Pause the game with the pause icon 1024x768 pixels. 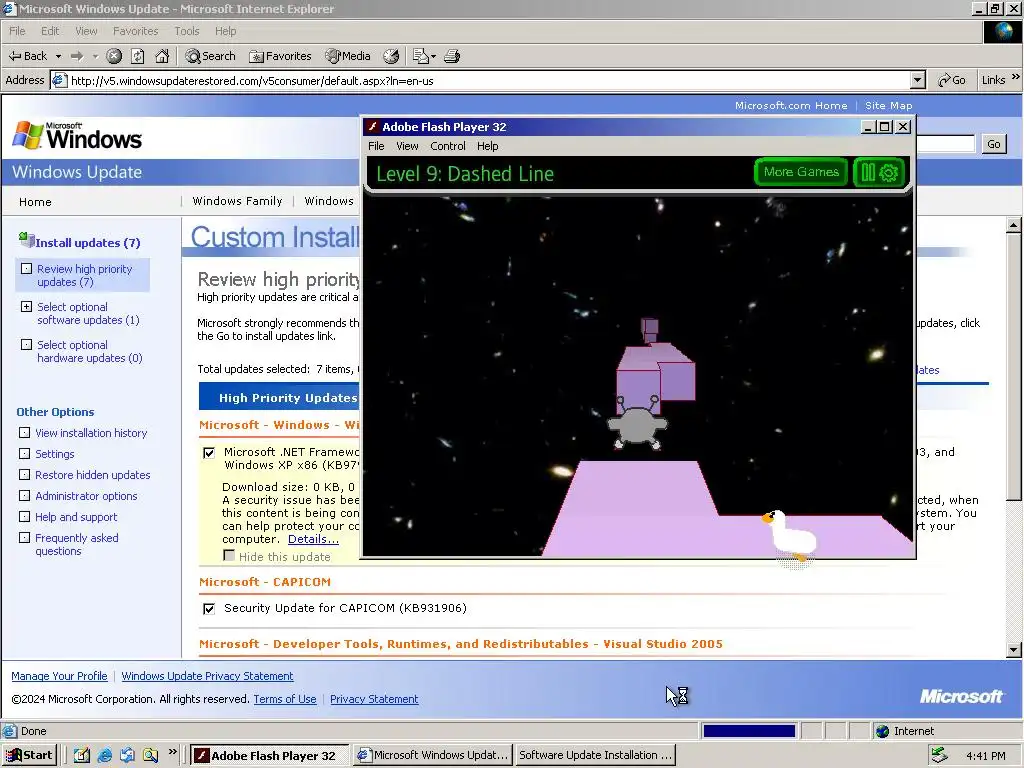point(868,173)
